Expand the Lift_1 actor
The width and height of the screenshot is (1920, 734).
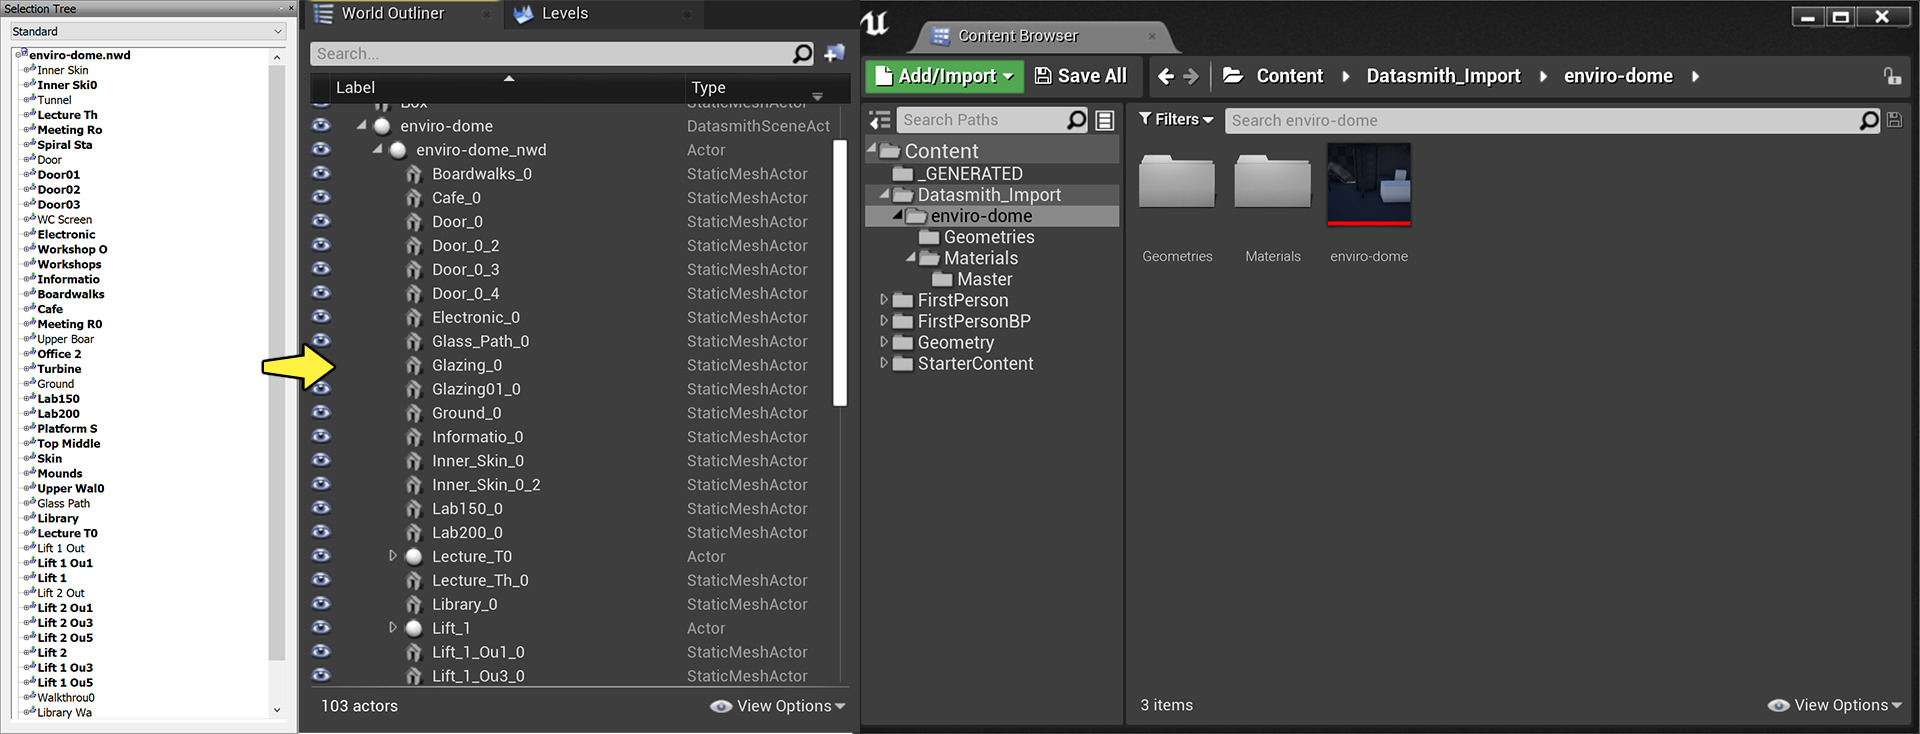(393, 628)
